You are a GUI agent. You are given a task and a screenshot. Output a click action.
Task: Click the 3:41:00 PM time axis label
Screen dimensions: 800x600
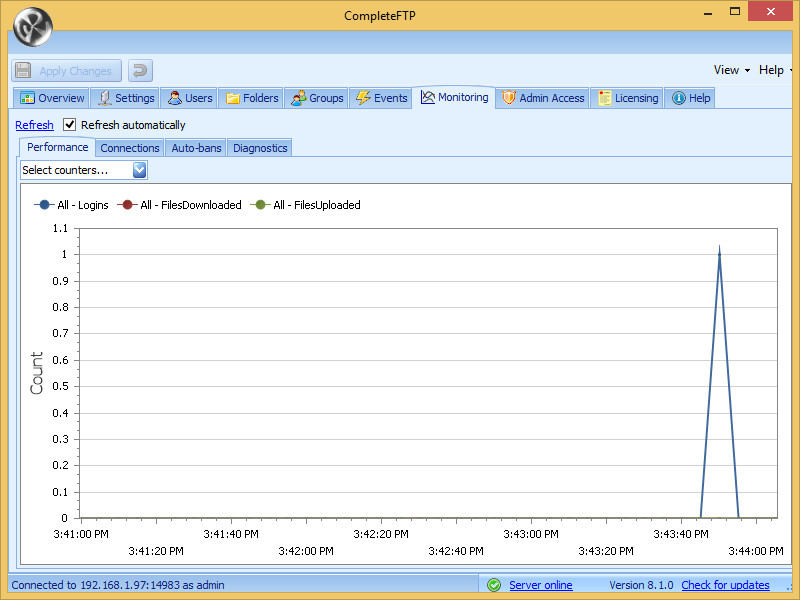(x=81, y=534)
